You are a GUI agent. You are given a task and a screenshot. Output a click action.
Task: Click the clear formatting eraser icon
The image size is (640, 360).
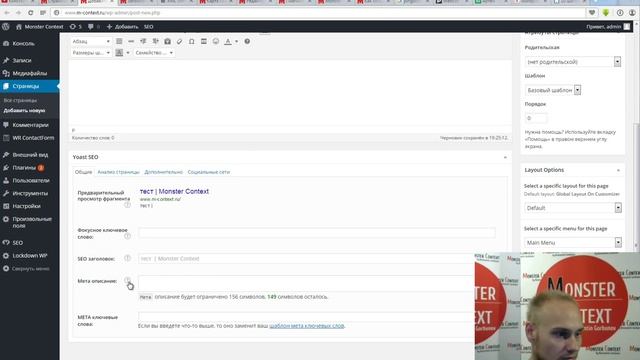(x=180, y=41)
